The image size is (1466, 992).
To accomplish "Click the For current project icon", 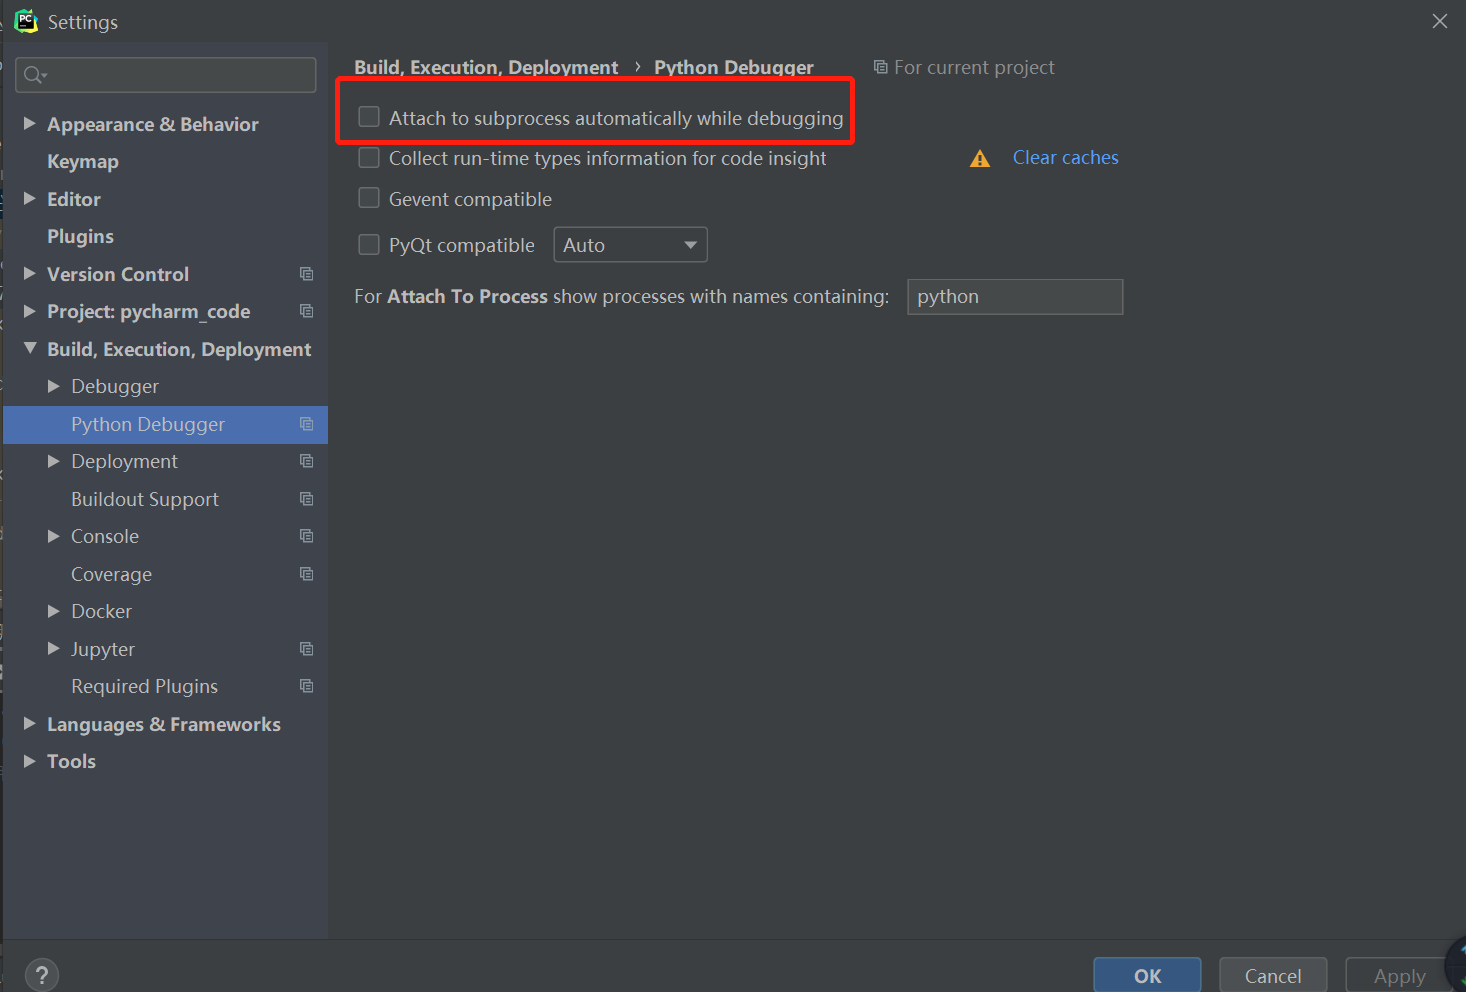I will [x=880, y=66].
